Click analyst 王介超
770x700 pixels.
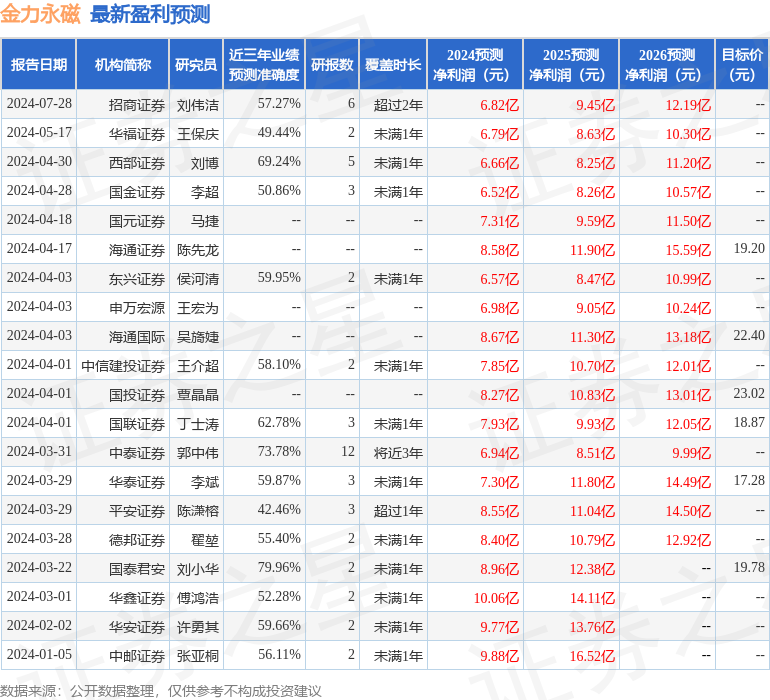(198, 366)
